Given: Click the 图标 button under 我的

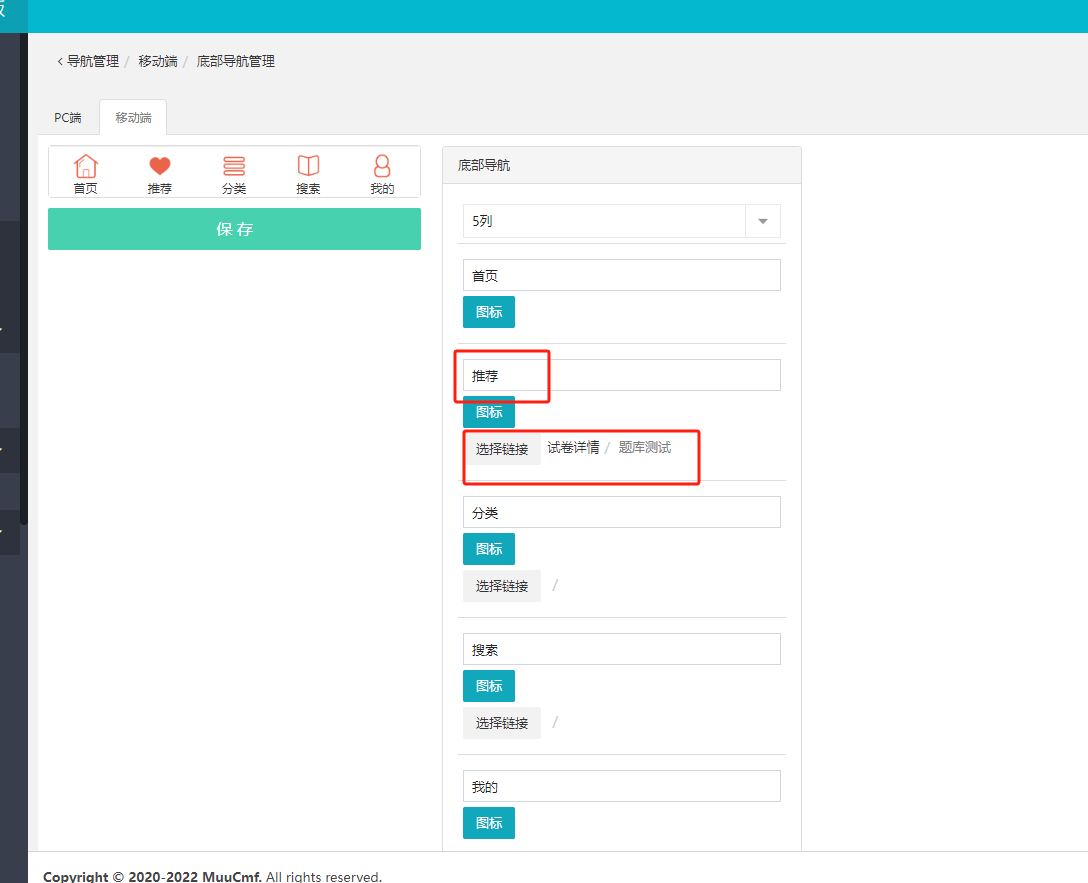Looking at the screenshot, I should (x=488, y=823).
